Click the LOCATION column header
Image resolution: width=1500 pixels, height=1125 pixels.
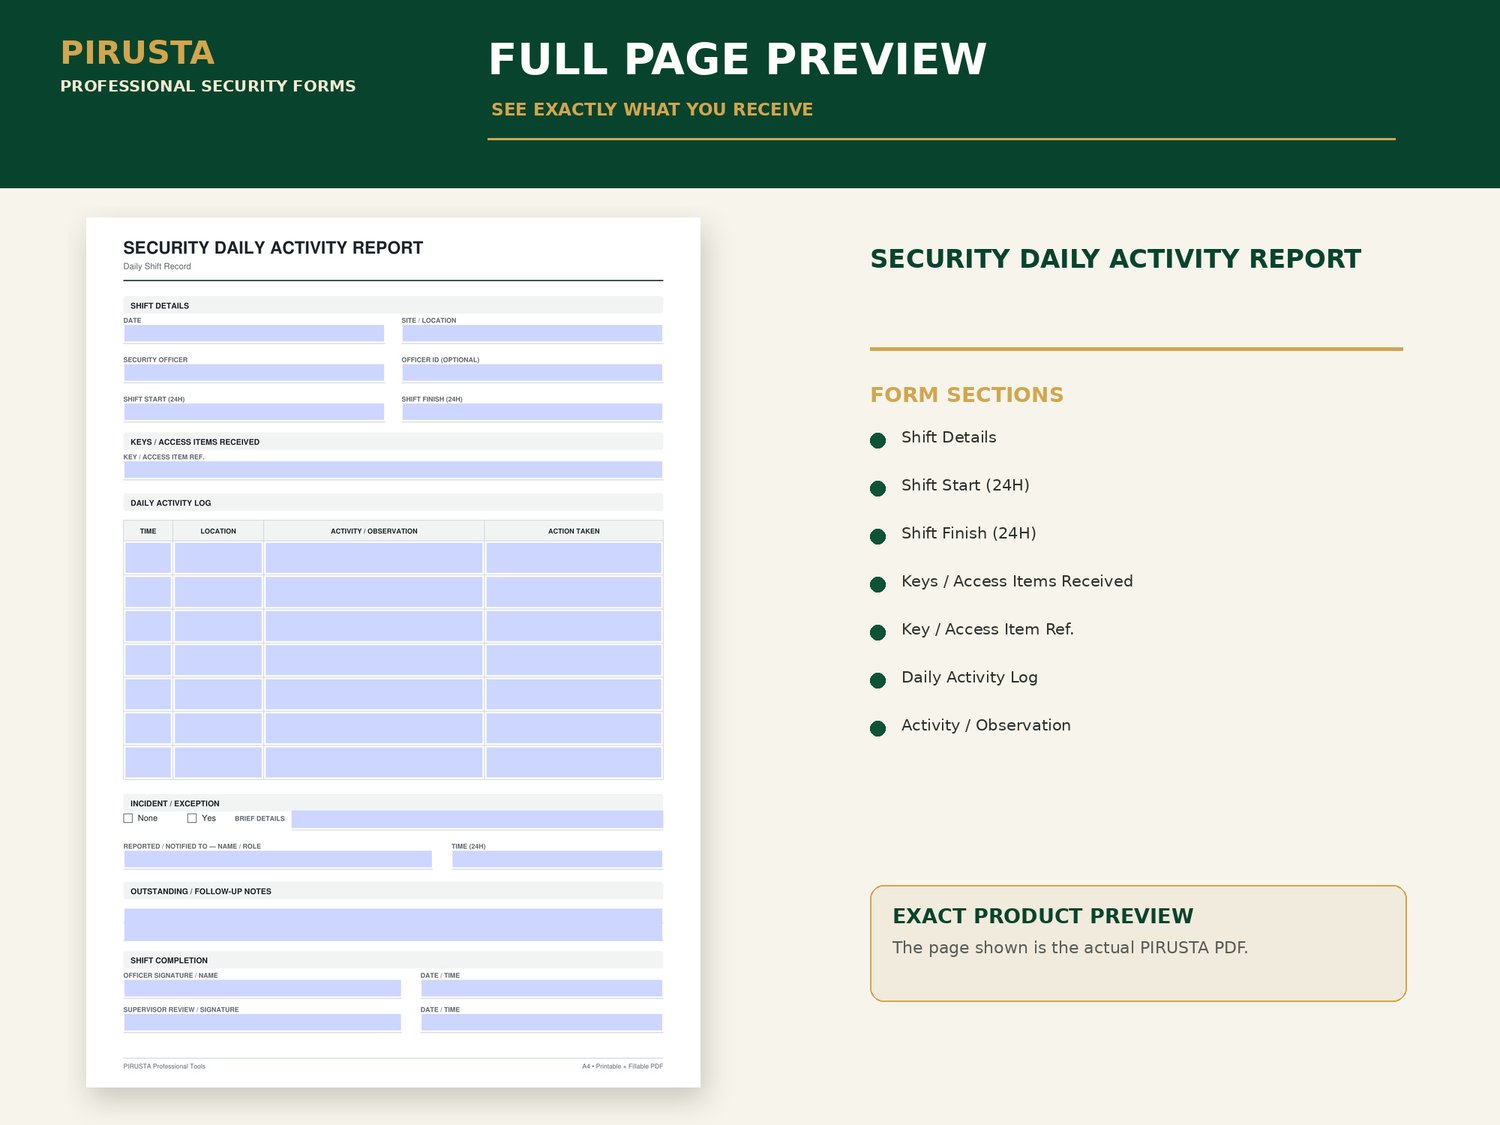[x=218, y=531]
